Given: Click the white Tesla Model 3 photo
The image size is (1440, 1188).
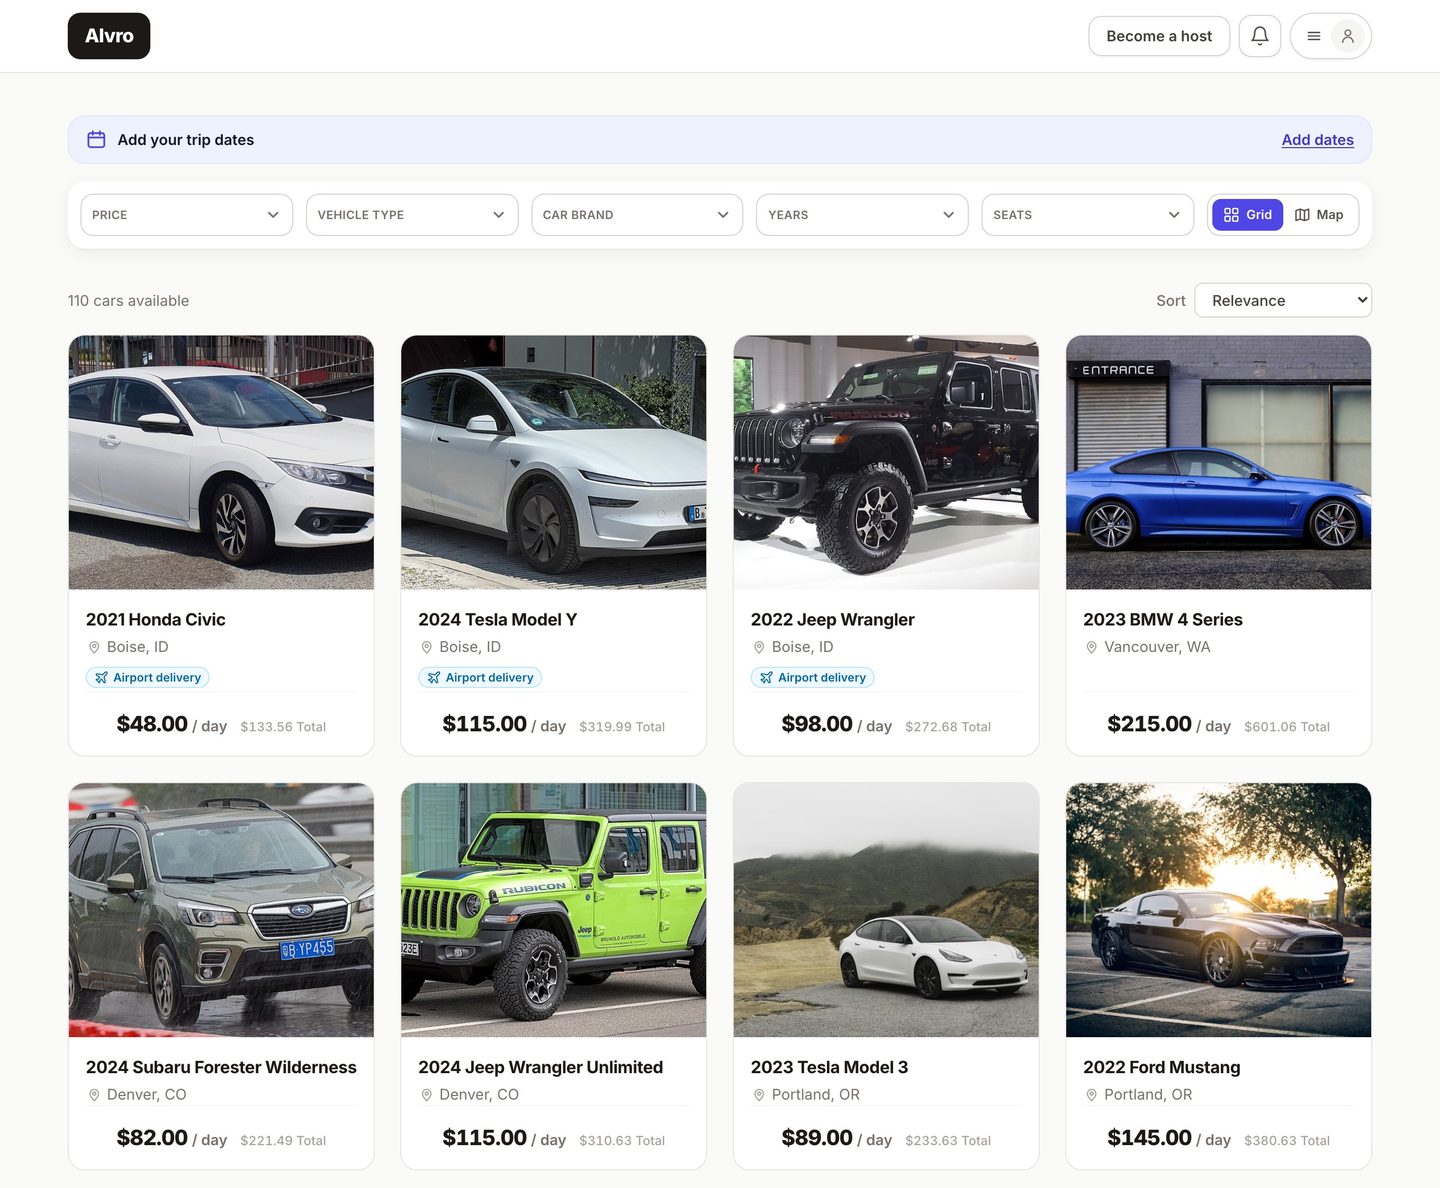Looking at the screenshot, I should click(x=886, y=910).
